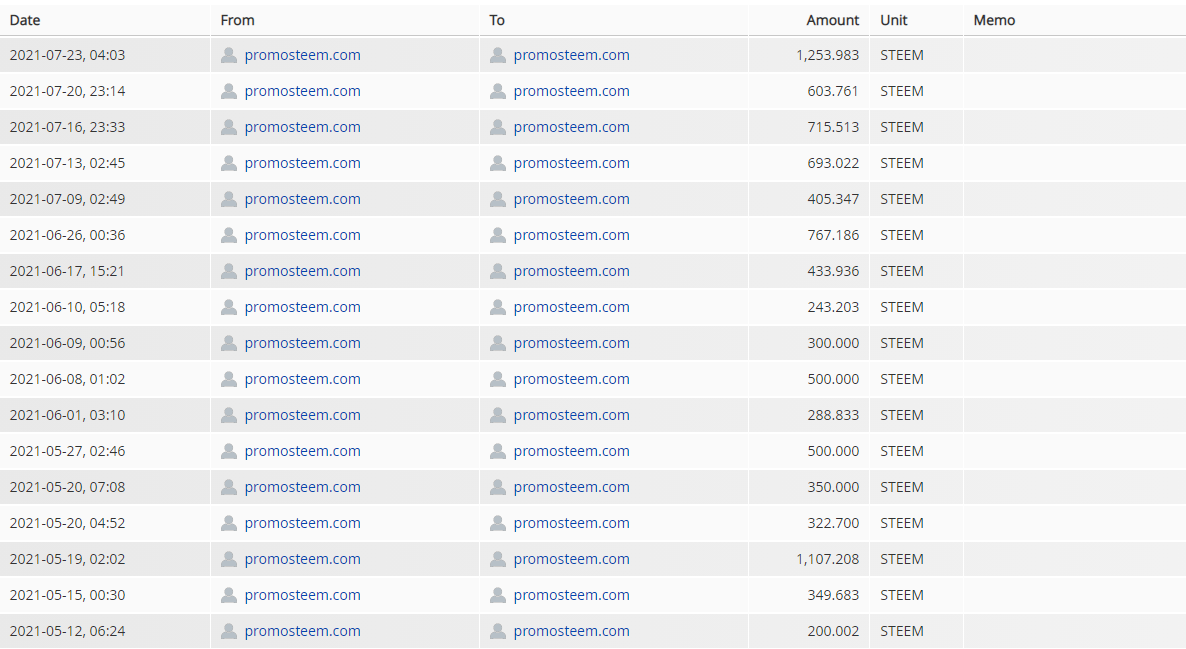Select the amount 693.022

click(833, 163)
